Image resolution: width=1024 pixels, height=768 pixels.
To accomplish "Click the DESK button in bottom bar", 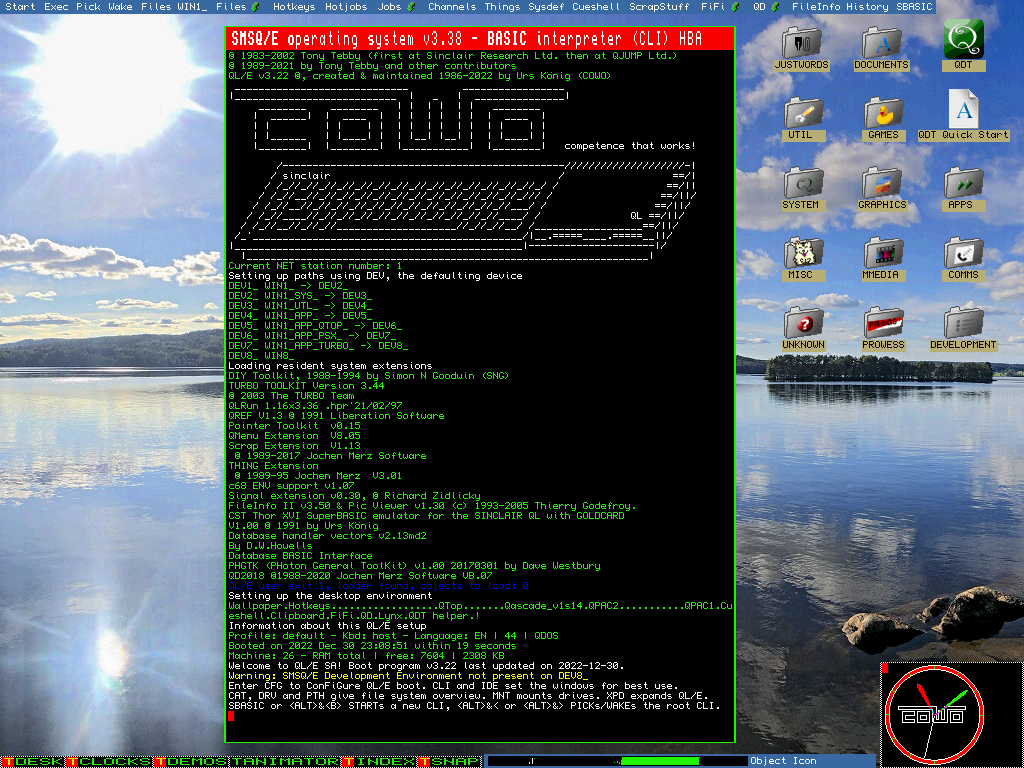I will pyautogui.click(x=33, y=761).
